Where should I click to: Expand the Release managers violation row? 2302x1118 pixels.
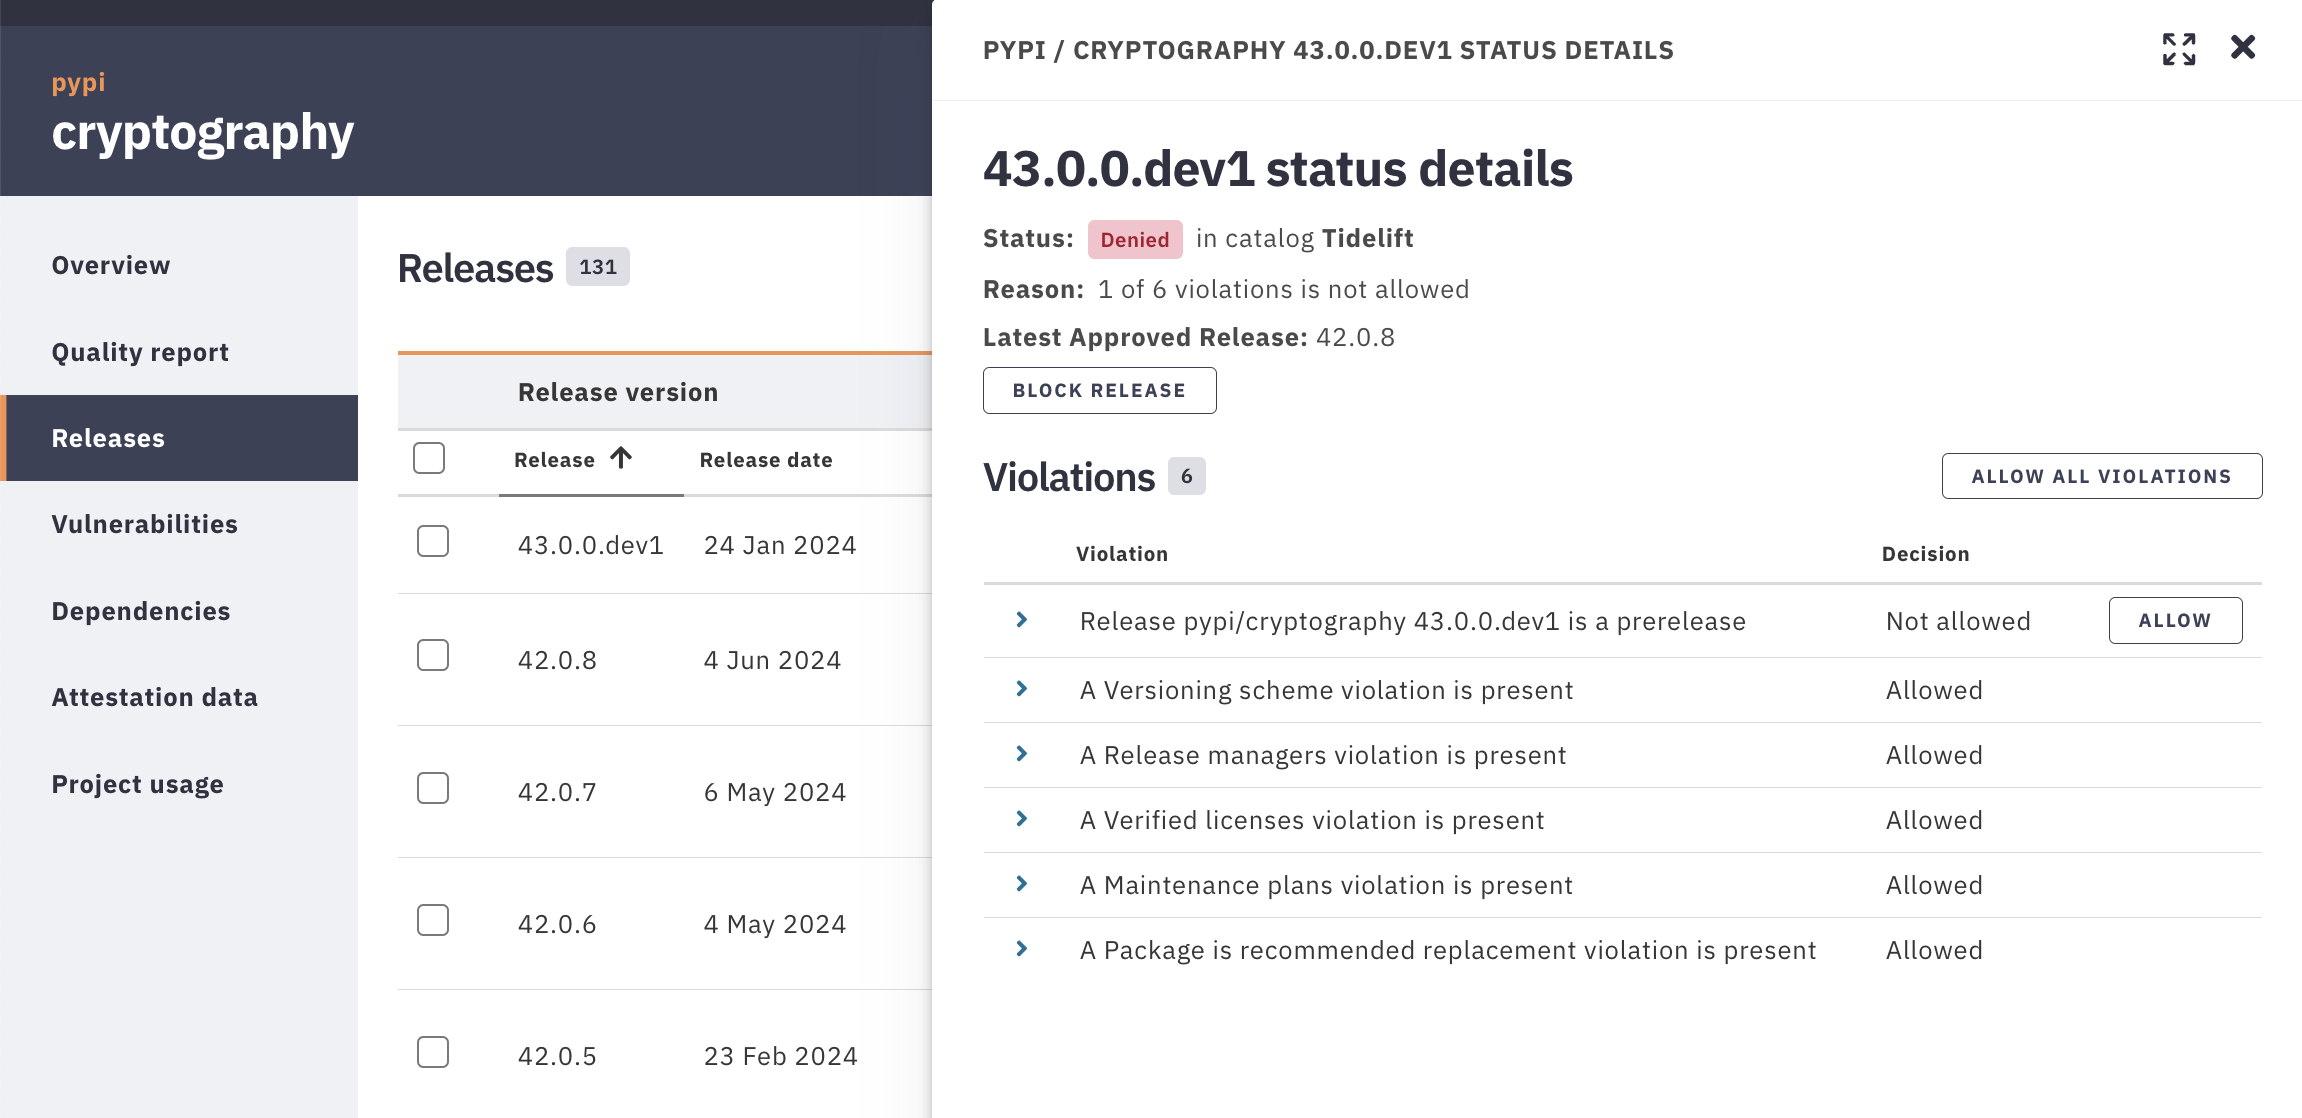click(x=1022, y=754)
